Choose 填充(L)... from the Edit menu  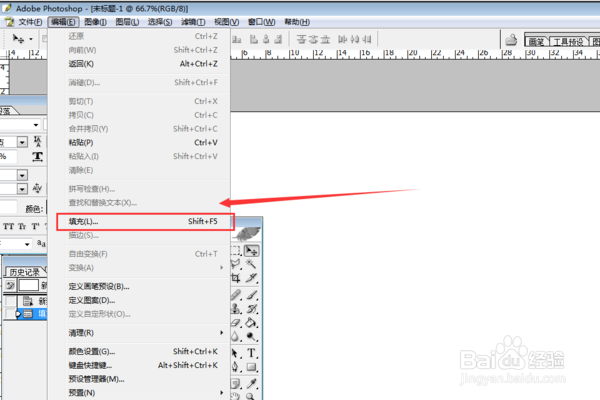click(x=145, y=222)
